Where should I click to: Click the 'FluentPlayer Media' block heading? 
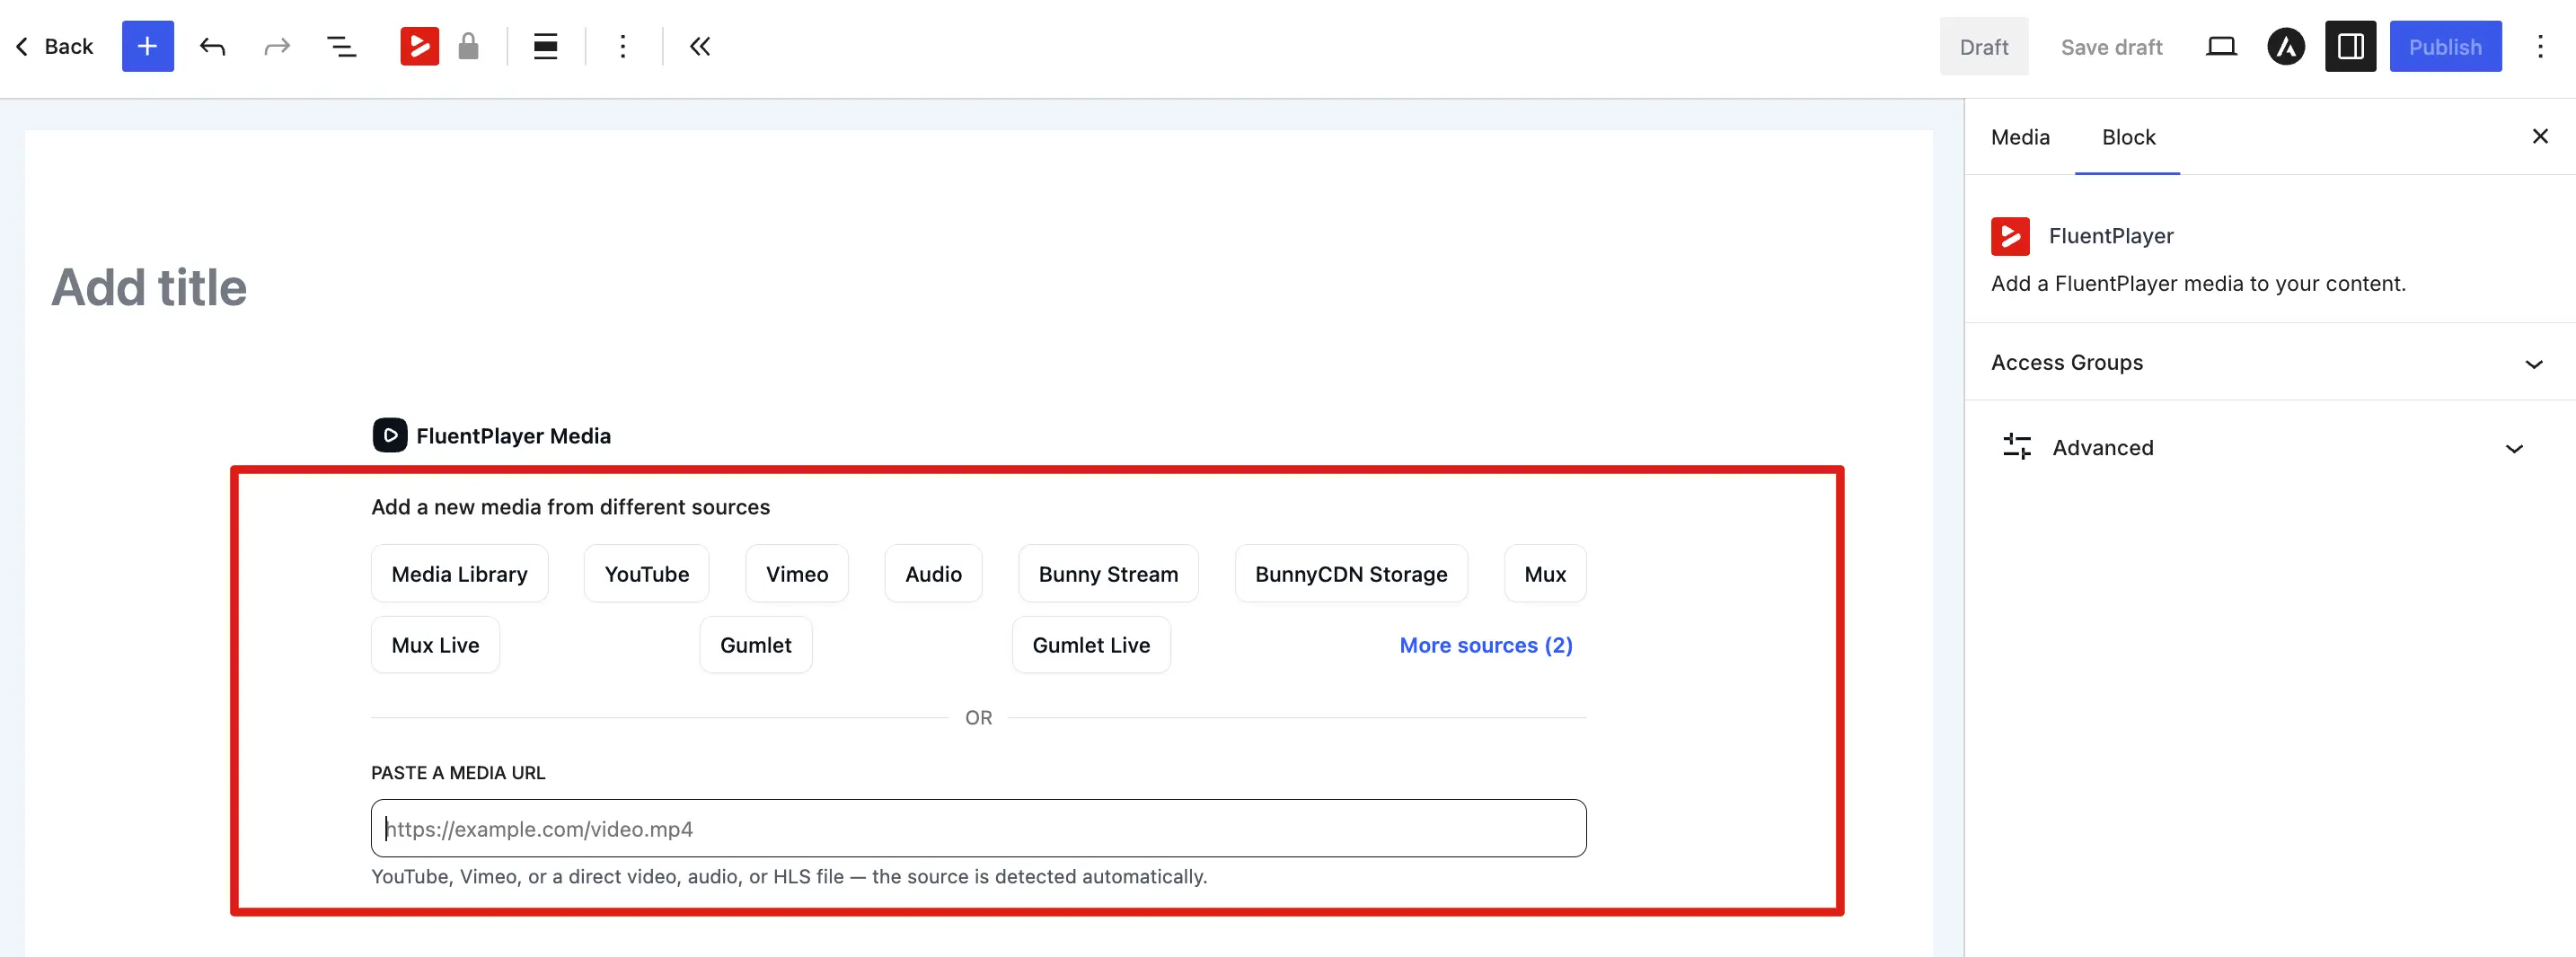point(513,436)
